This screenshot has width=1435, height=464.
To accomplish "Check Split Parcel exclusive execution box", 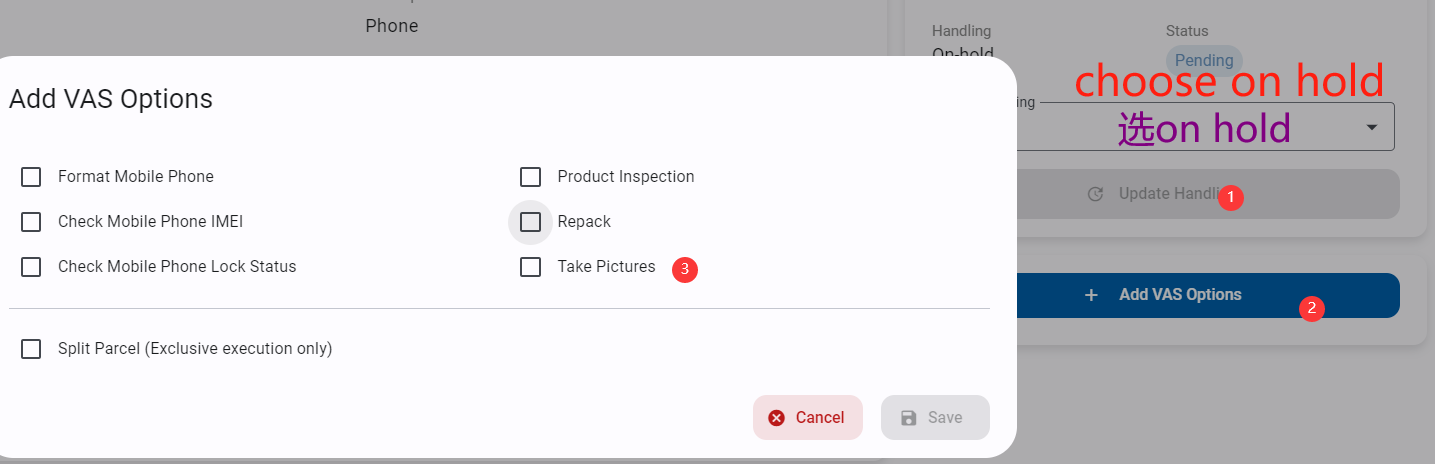I will coord(31,349).
